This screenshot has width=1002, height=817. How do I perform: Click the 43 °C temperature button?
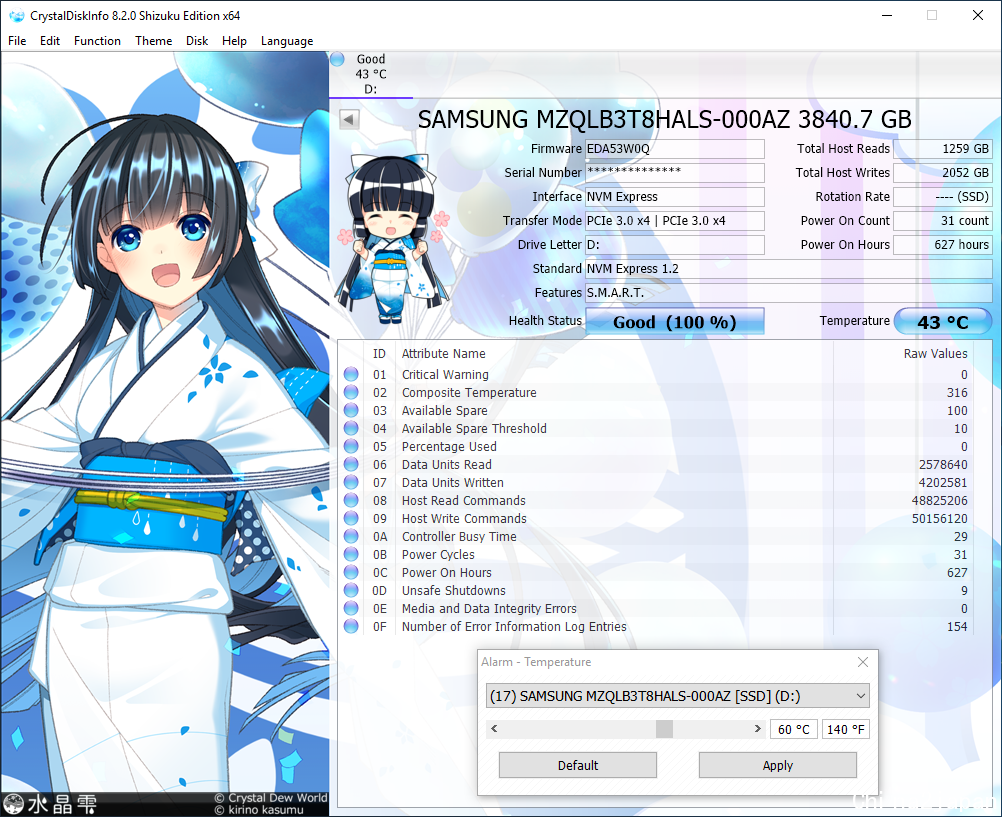(x=943, y=322)
